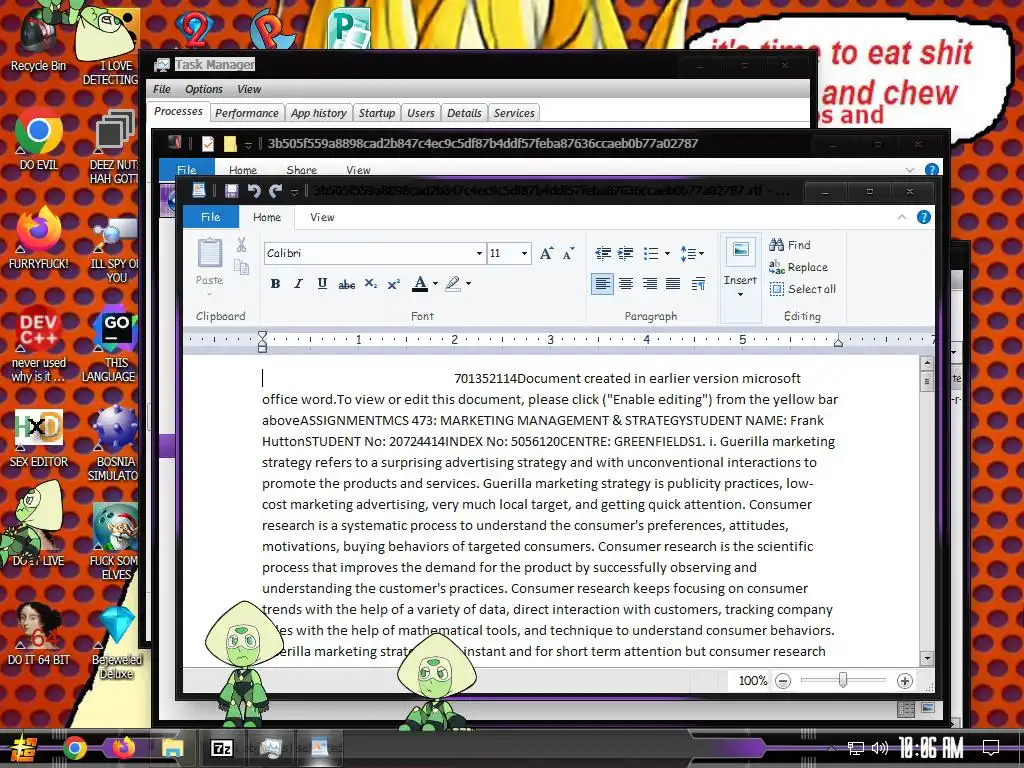
Task: Open the highlight color dropdown arrow
Action: (468, 283)
